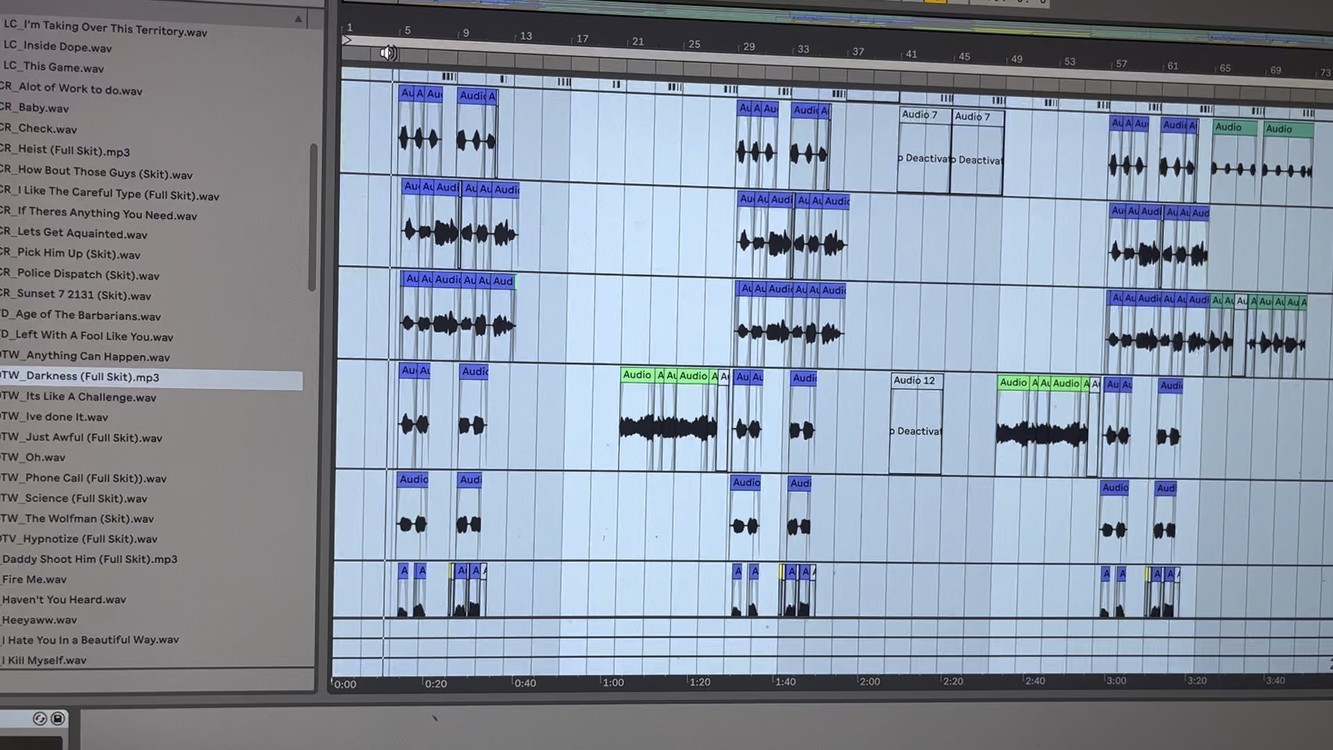This screenshot has height=750, width=1333.
Task: Select the CR_Police Dispatch (Skit).wav sample
Action: [80, 275]
